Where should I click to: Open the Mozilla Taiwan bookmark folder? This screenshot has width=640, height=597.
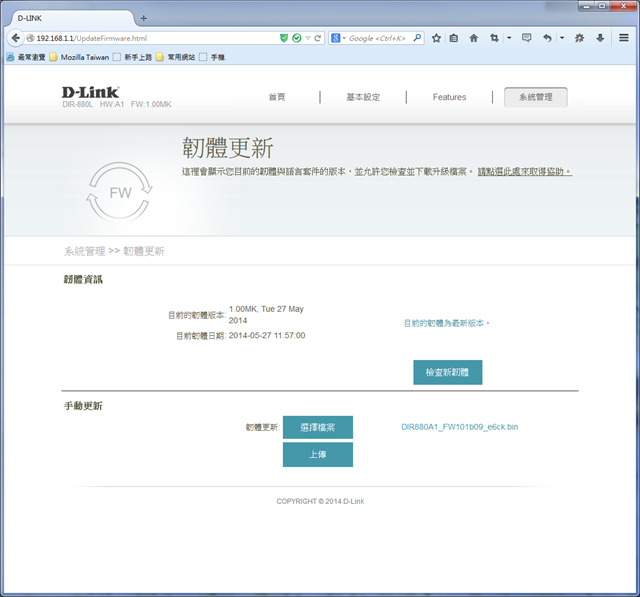point(80,57)
